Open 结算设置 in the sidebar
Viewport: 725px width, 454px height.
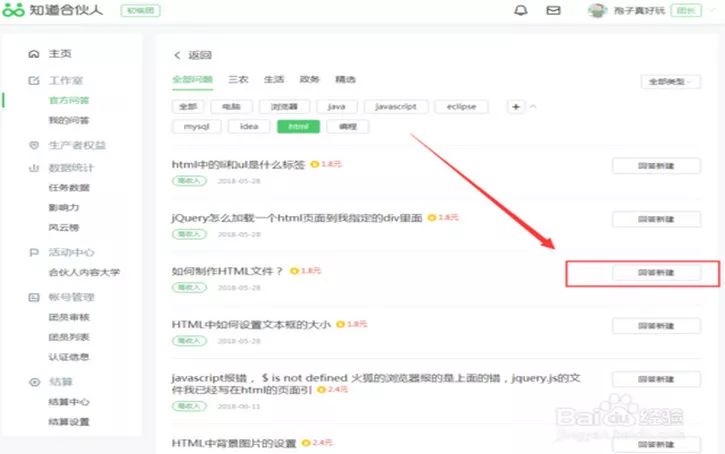[69, 422]
